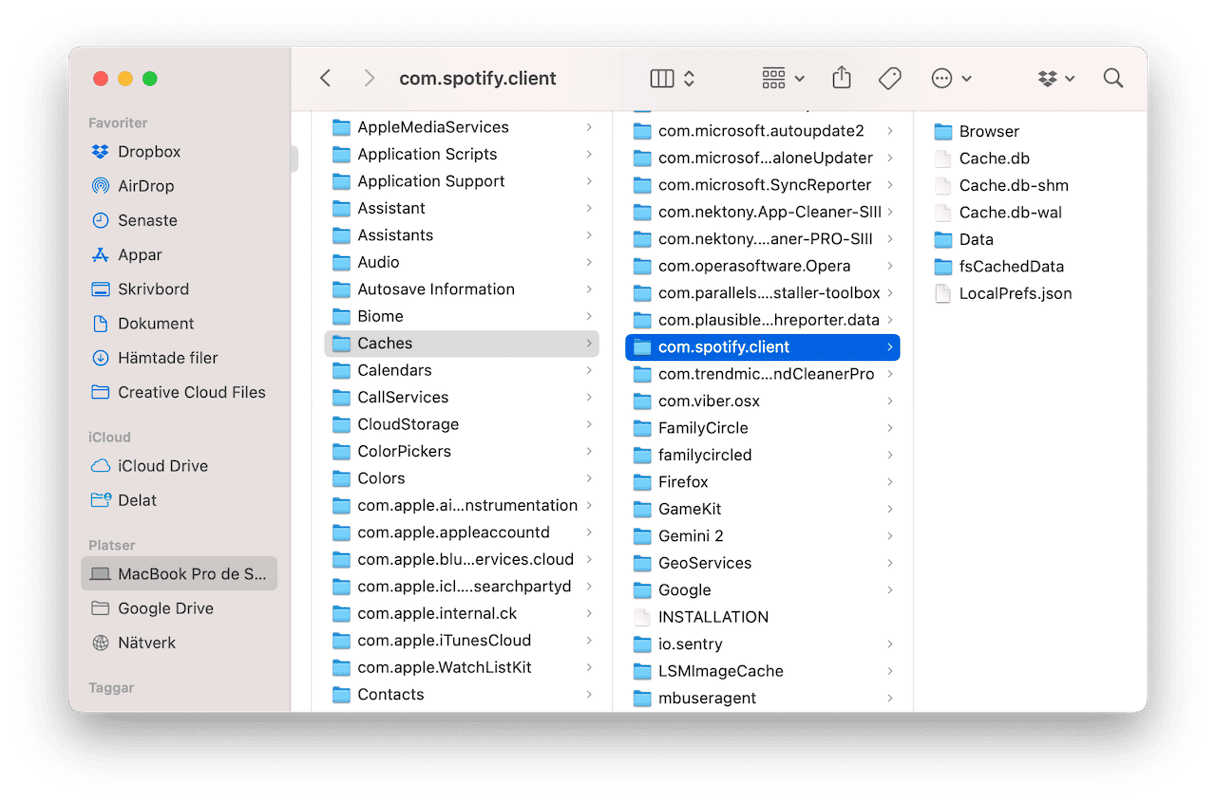1216x803 pixels.
Task: Click the Tags icon in toolbar
Action: pyautogui.click(x=889, y=78)
